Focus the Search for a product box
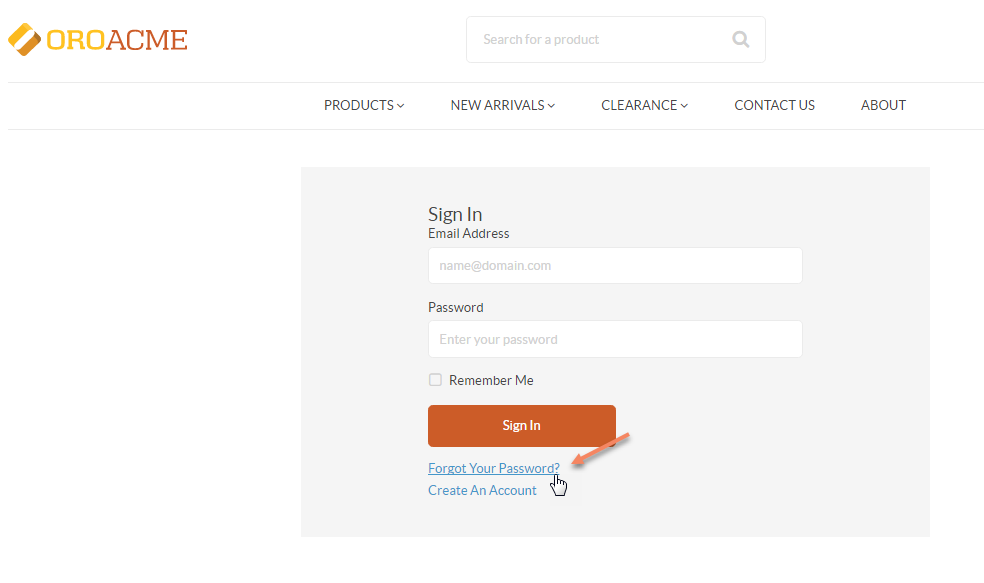Image resolution: width=984 pixels, height=583 pixels. (616, 40)
